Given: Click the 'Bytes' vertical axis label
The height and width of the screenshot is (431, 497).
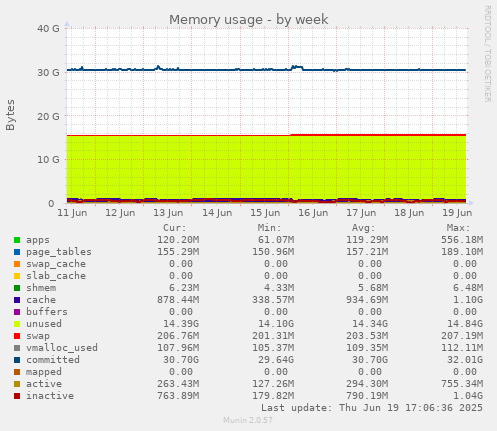Looking at the screenshot, I should (x=10, y=115).
